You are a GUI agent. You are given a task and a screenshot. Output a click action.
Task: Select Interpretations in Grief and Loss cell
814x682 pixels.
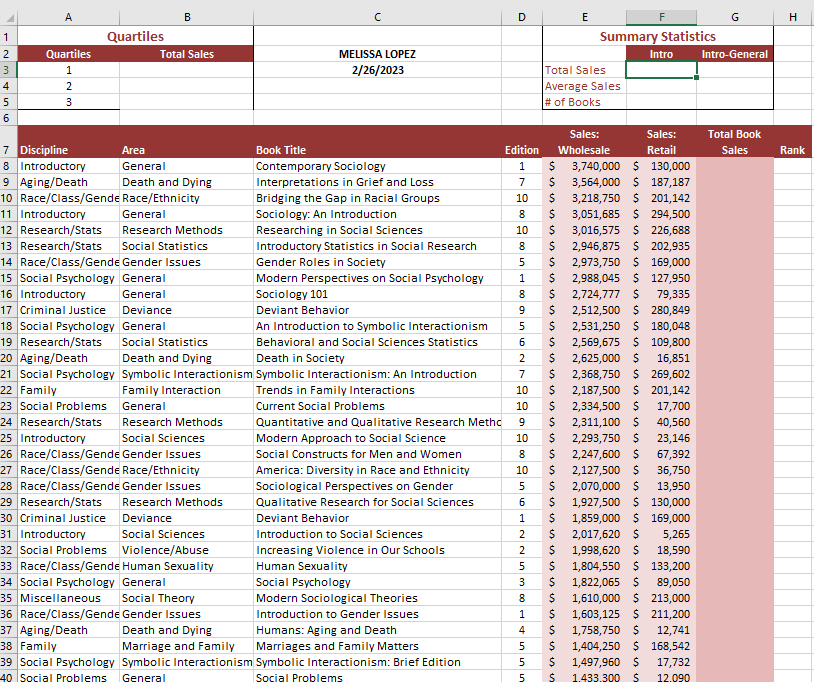pyautogui.click(x=377, y=182)
